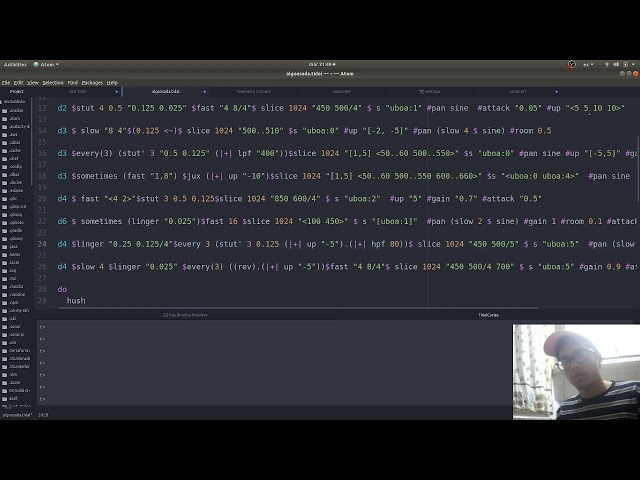Image resolution: width=640 pixels, height=480 pixels.
Task: Open the View menu
Action: [x=33, y=82]
